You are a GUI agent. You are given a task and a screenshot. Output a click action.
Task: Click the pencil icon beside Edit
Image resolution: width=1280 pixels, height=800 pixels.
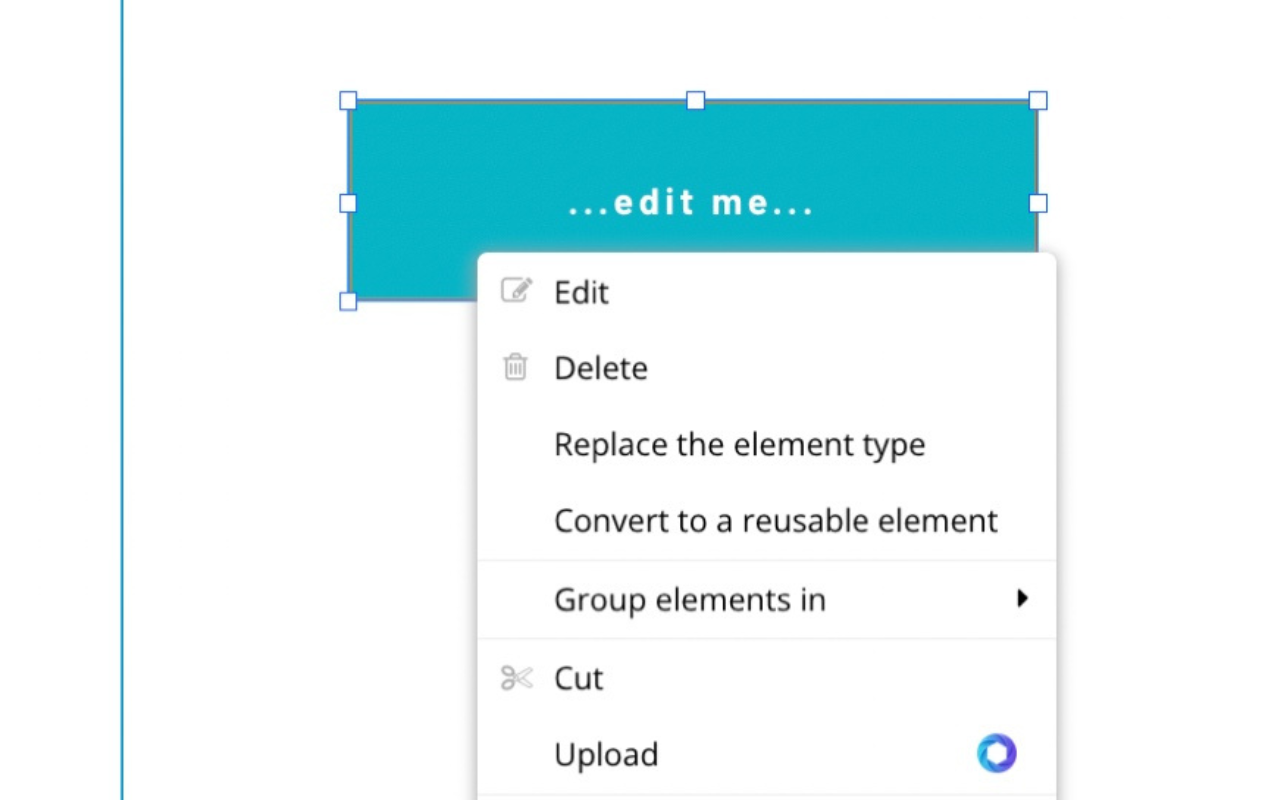click(x=516, y=291)
